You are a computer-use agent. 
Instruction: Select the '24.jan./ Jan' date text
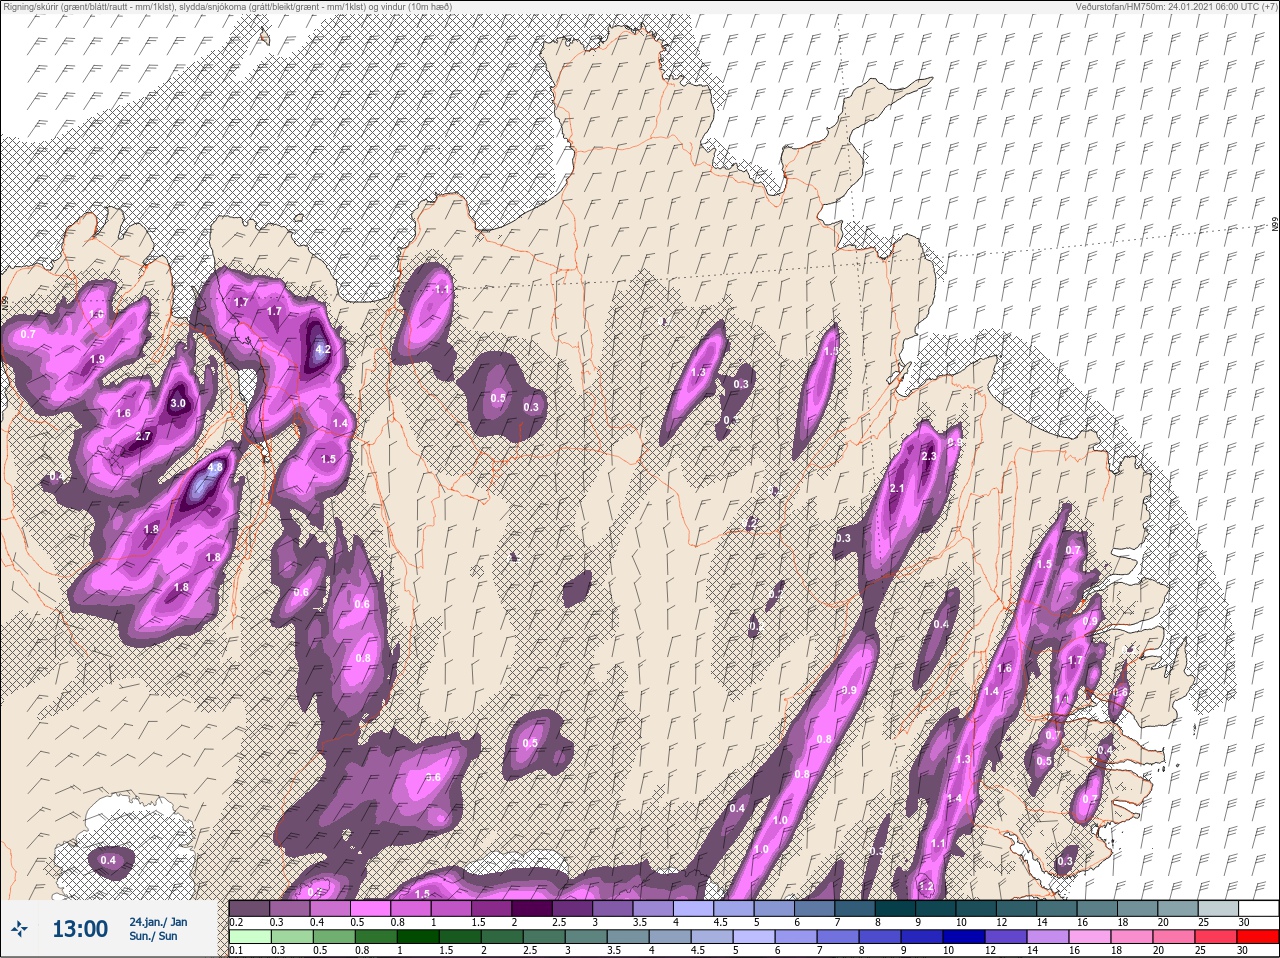[158, 922]
